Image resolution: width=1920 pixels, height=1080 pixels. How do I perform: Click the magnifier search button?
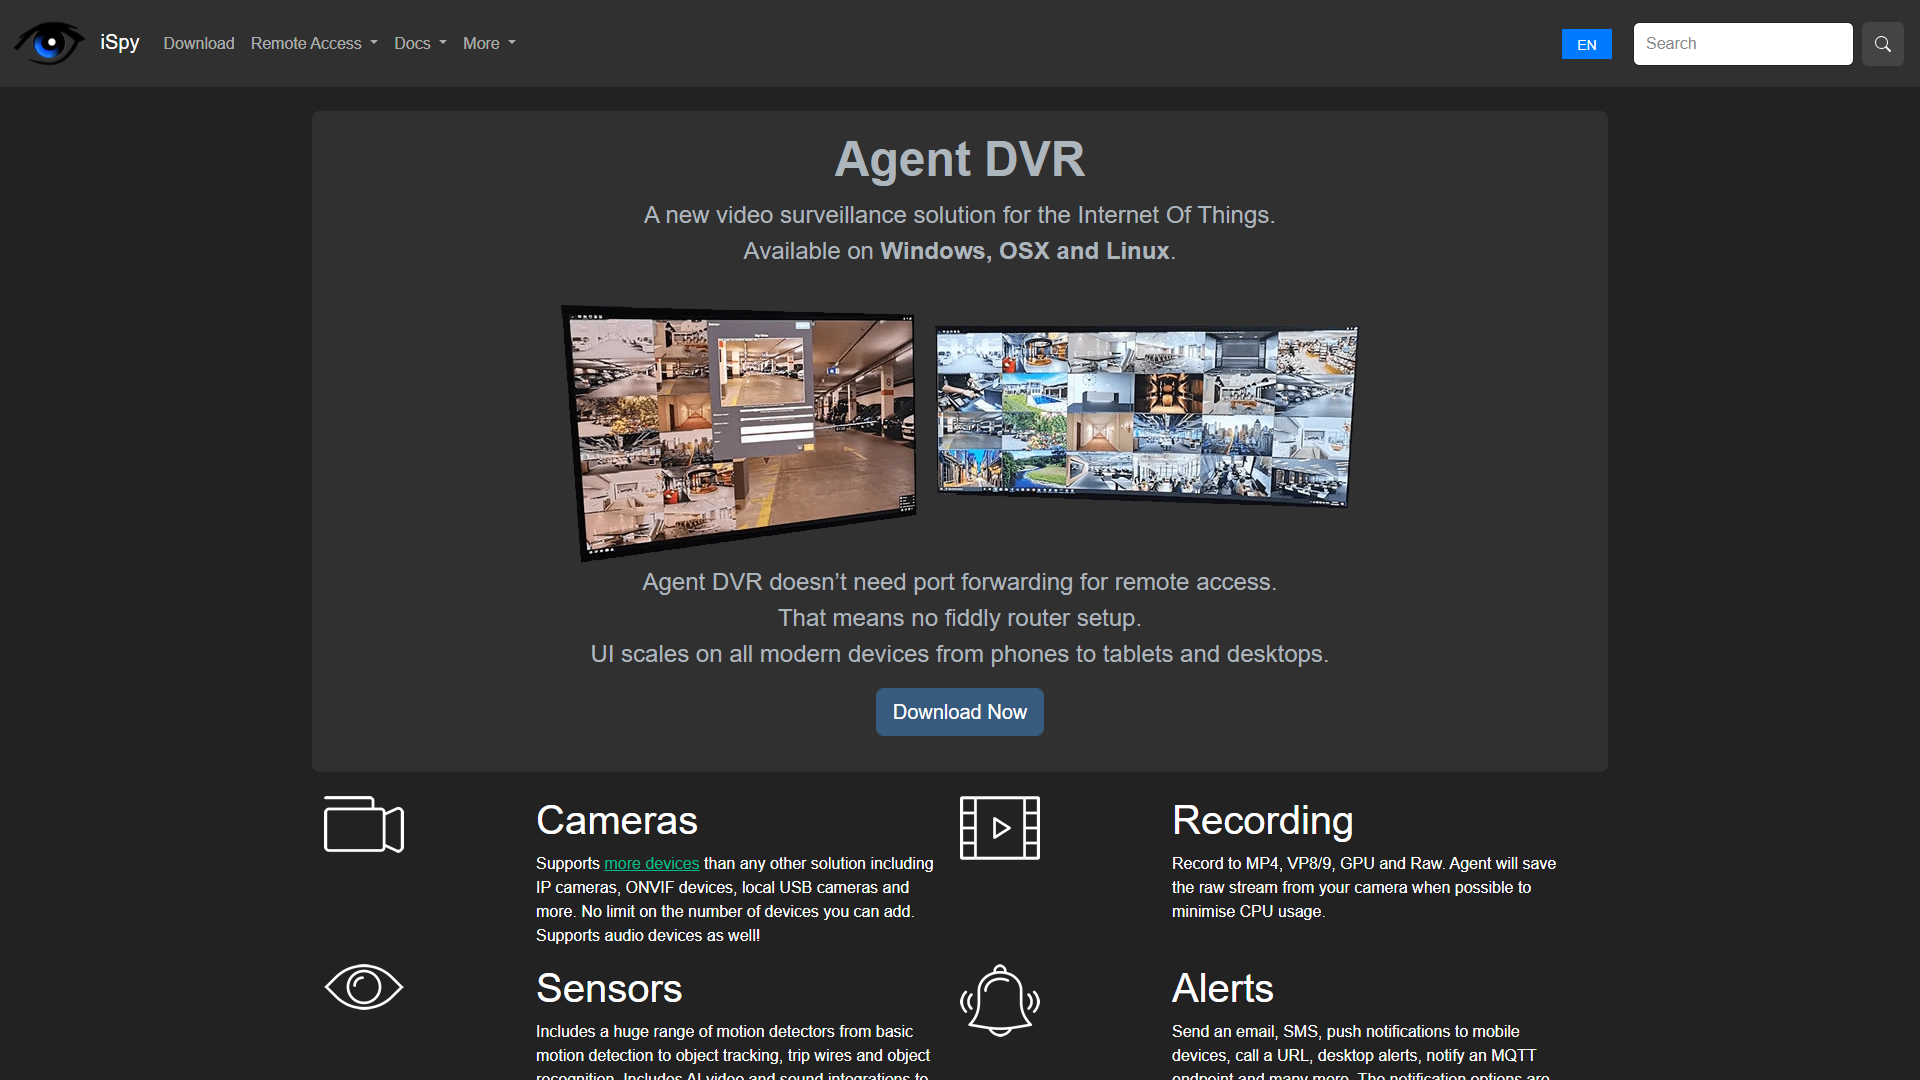1882,44
